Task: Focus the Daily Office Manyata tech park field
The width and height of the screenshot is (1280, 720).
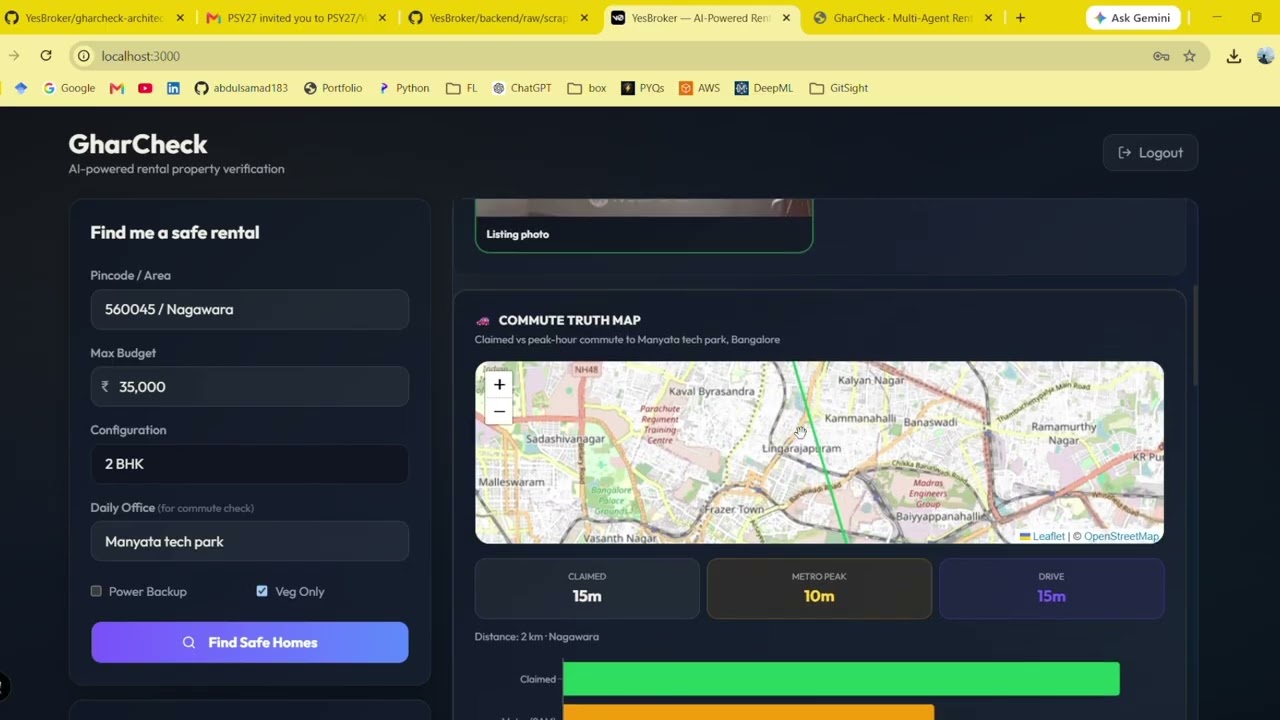Action: coord(250,541)
